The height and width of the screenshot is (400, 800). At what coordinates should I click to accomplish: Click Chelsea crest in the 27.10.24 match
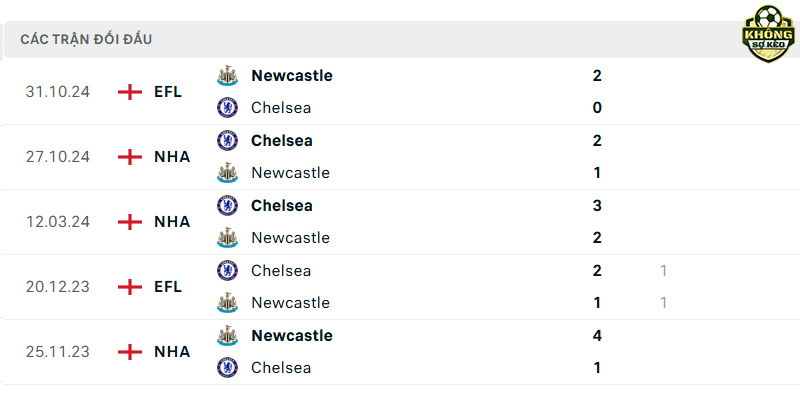tap(227, 140)
